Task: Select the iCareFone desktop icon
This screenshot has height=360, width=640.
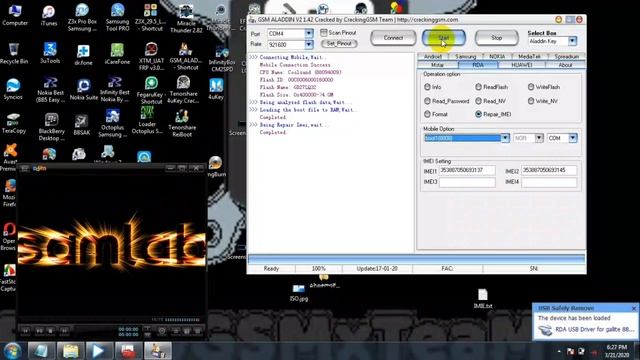Action: pyautogui.click(x=117, y=54)
